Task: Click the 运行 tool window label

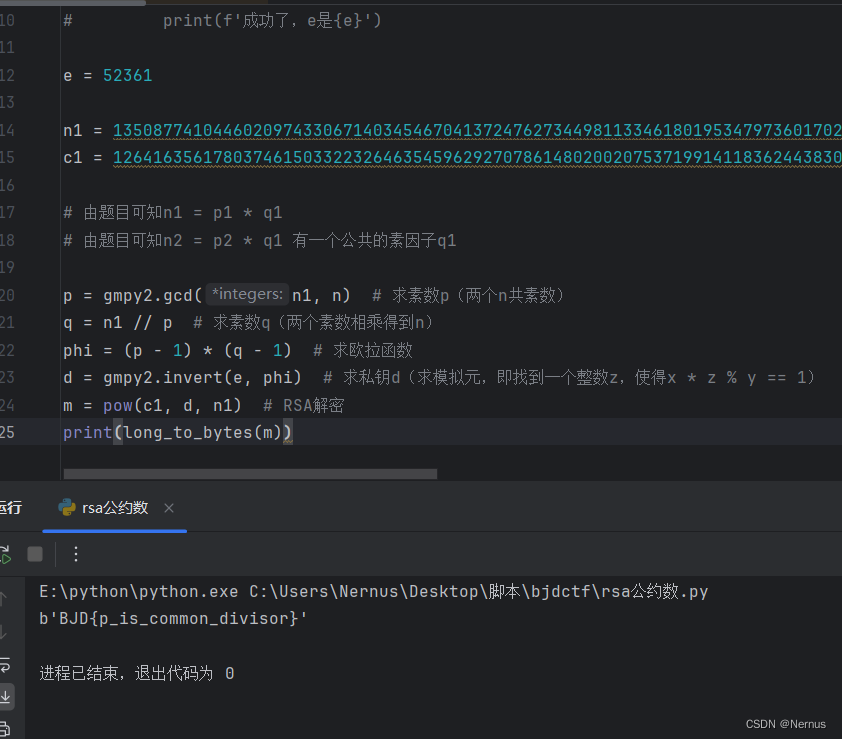Action: [x=11, y=508]
